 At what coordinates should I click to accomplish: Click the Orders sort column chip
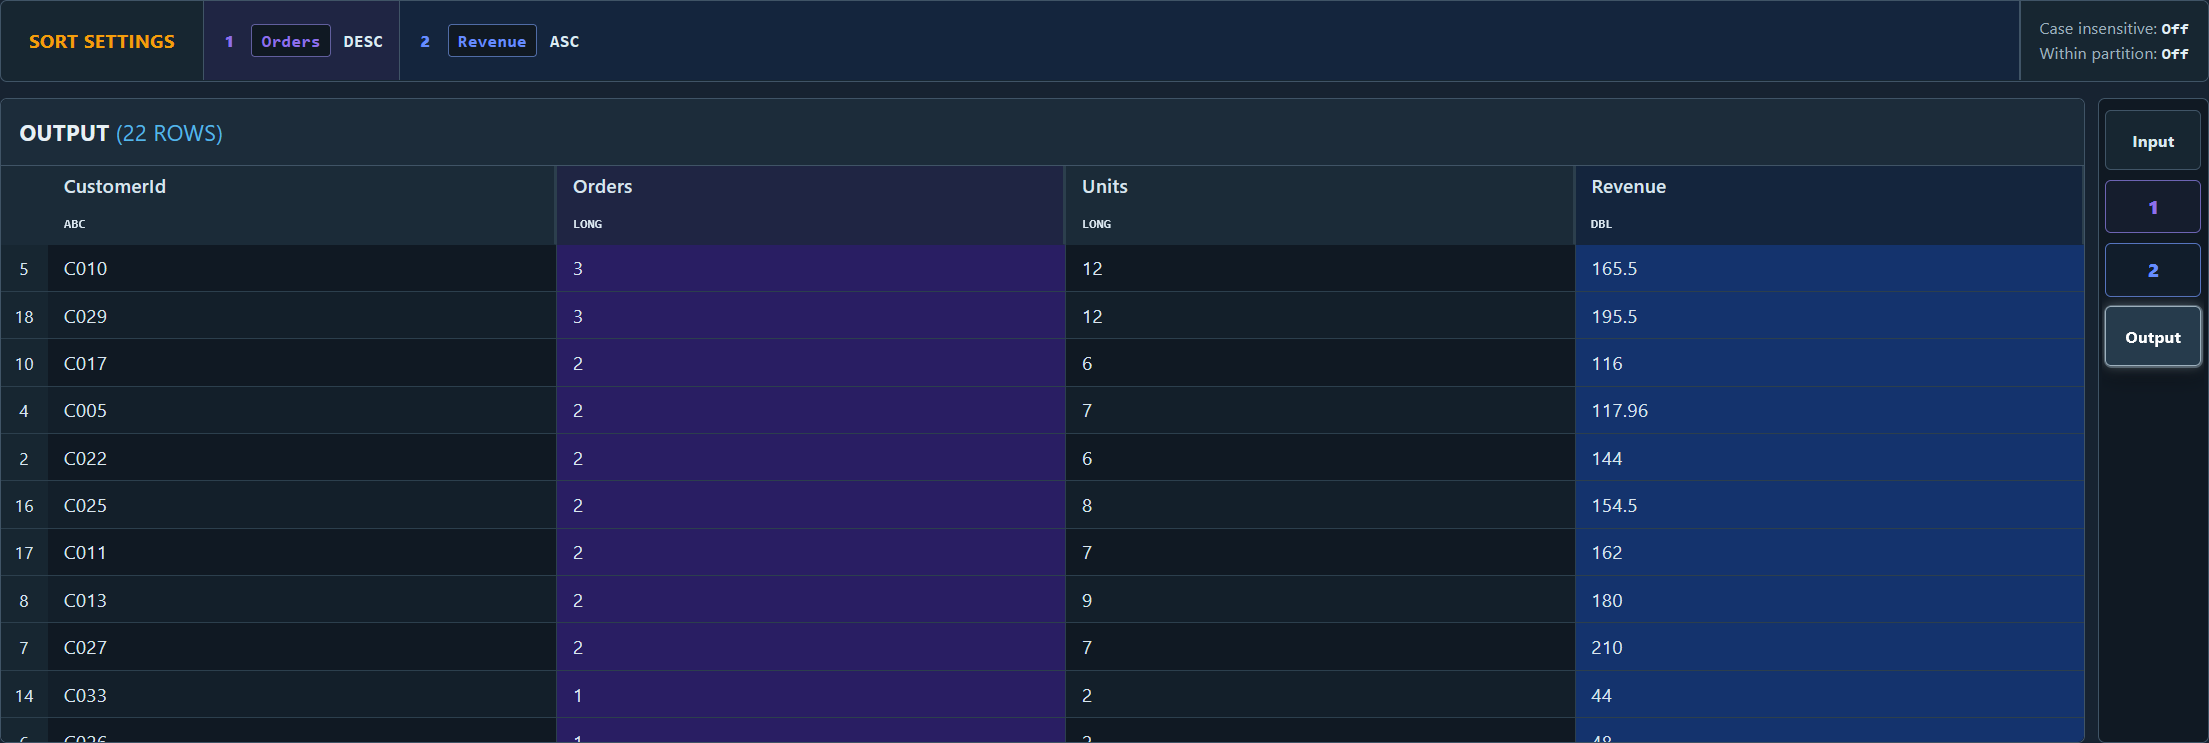coord(290,41)
